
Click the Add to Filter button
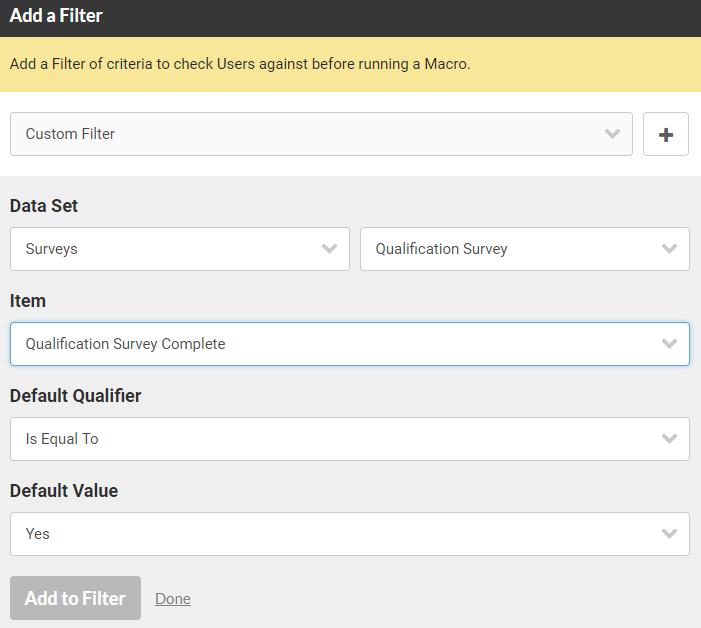pos(76,598)
